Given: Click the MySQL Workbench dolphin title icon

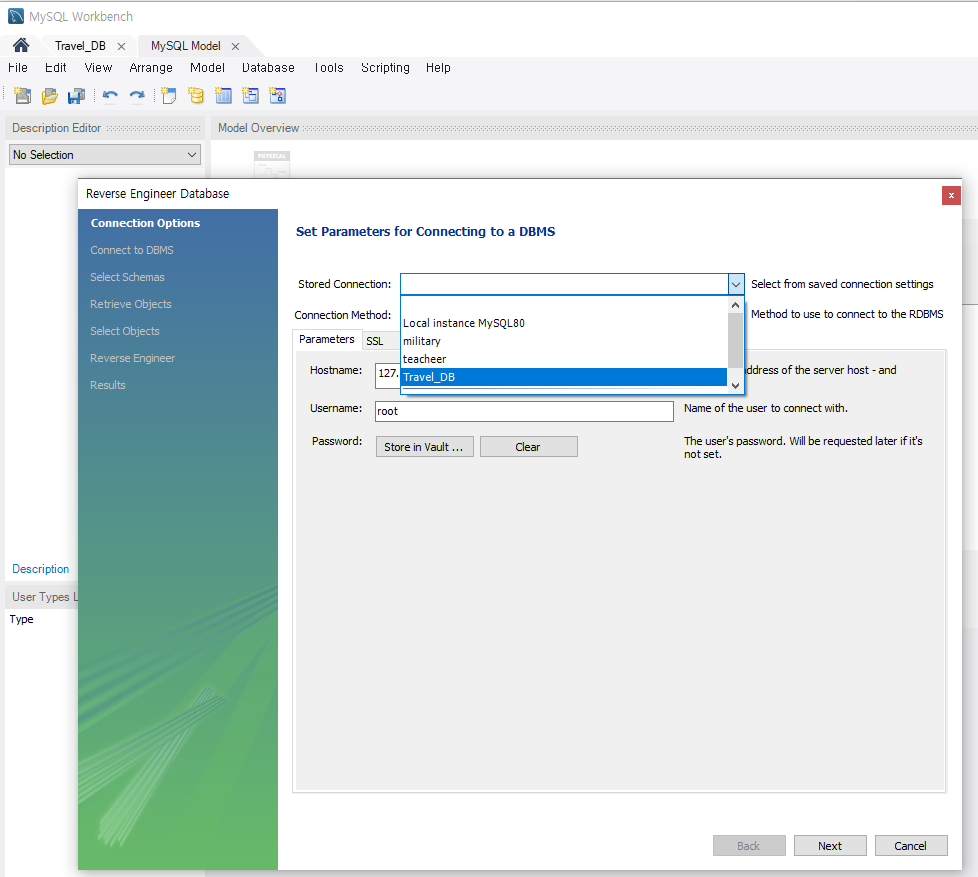Looking at the screenshot, I should coord(16,16).
